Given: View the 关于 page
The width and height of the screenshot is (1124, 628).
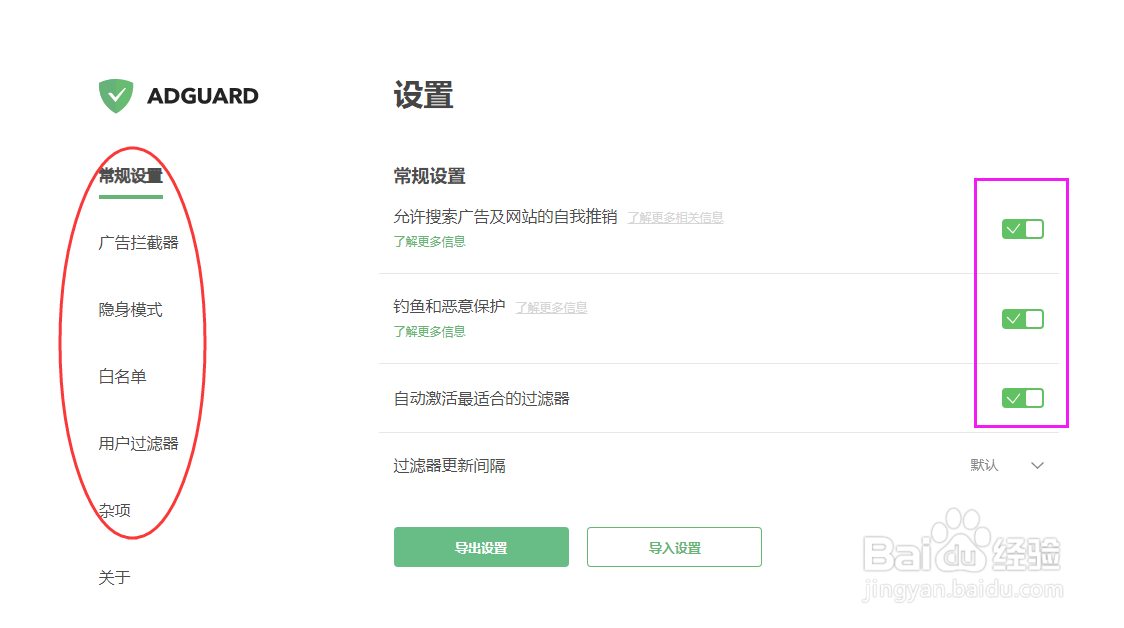Looking at the screenshot, I should [114, 577].
